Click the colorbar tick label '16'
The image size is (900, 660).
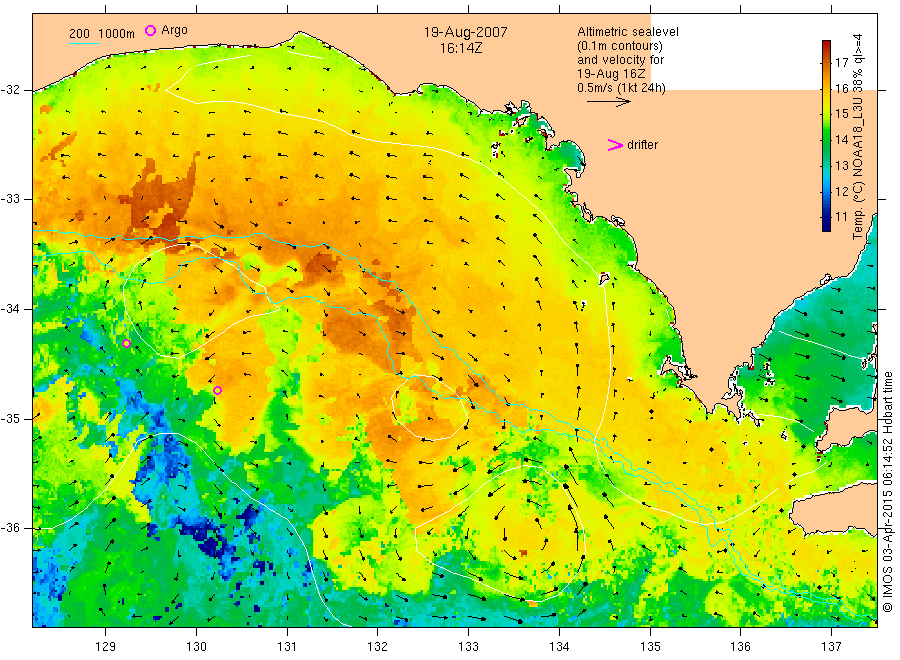point(841,88)
